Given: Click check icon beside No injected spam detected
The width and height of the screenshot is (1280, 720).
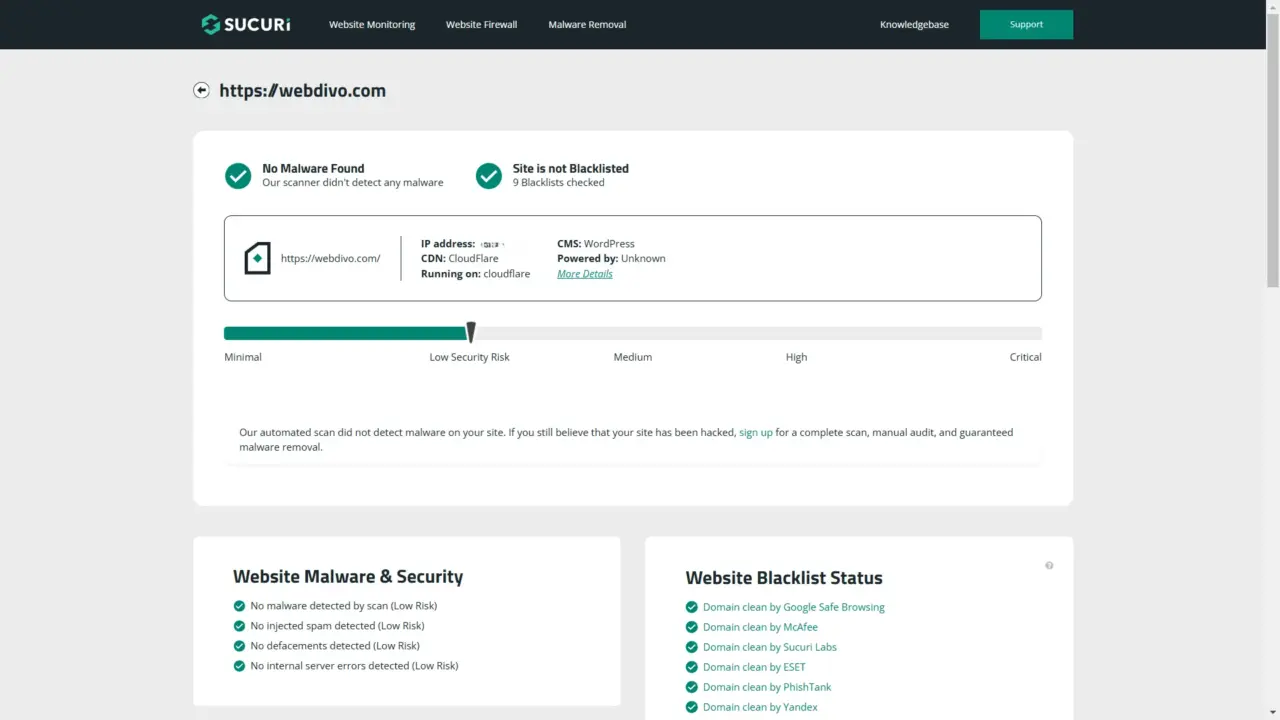Looking at the screenshot, I should point(239,626).
